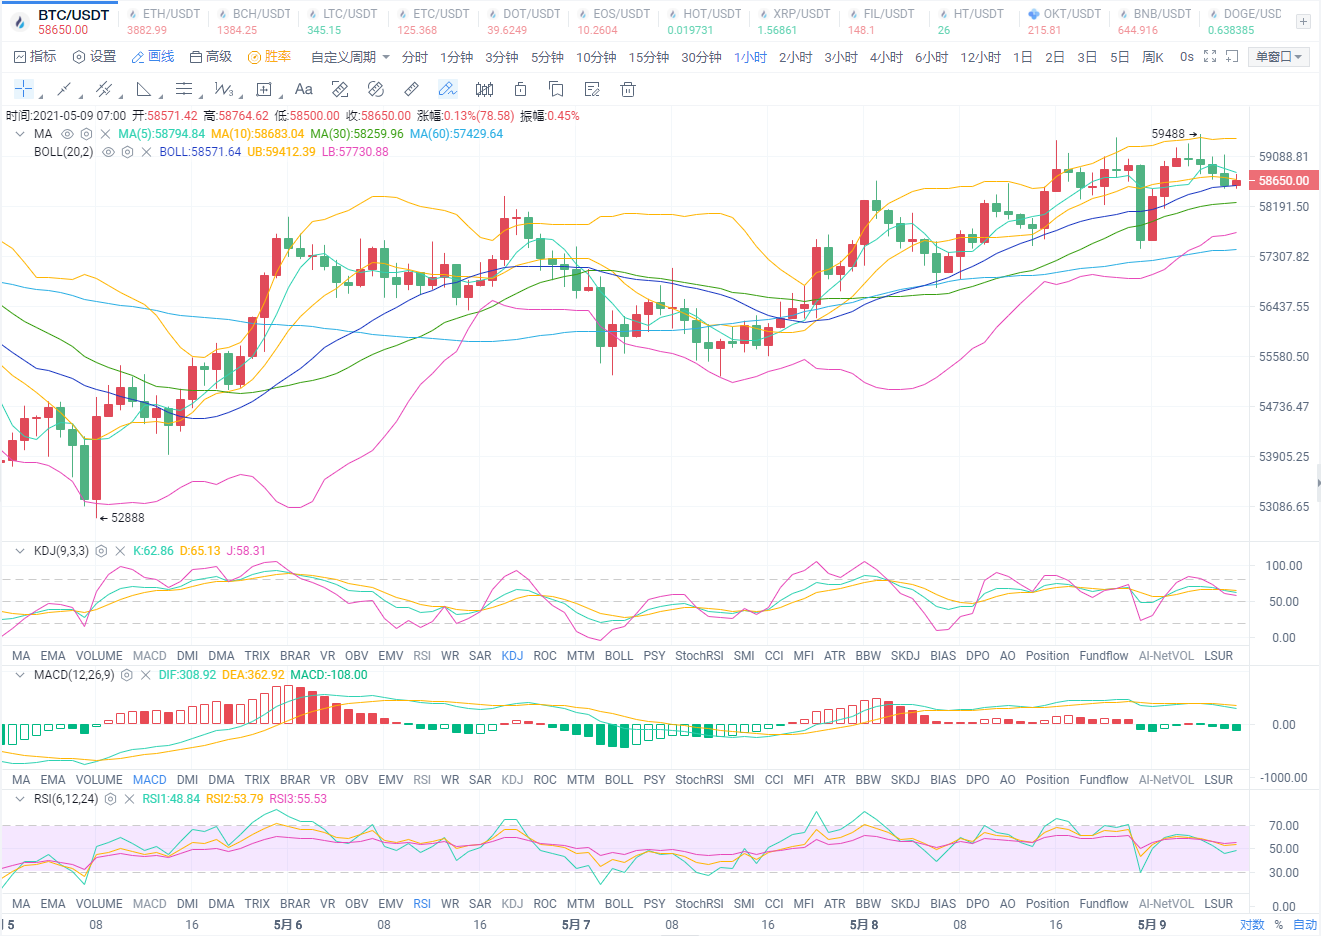This screenshot has height=936, width=1321.
Task: Select the 周K weekly timeframe
Action: pos(1153,57)
